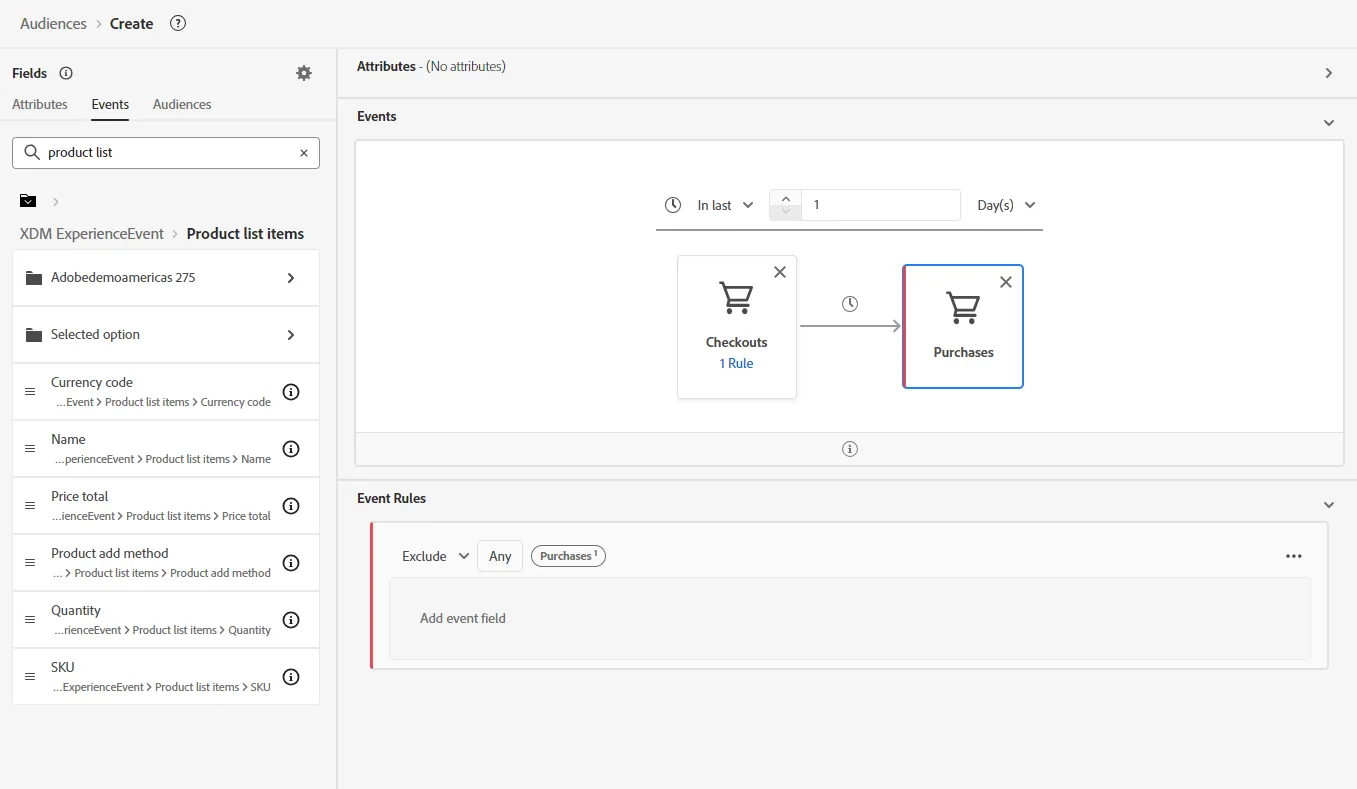Click the Any button in event rule
The height and width of the screenshot is (789, 1357).
click(500, 556)
